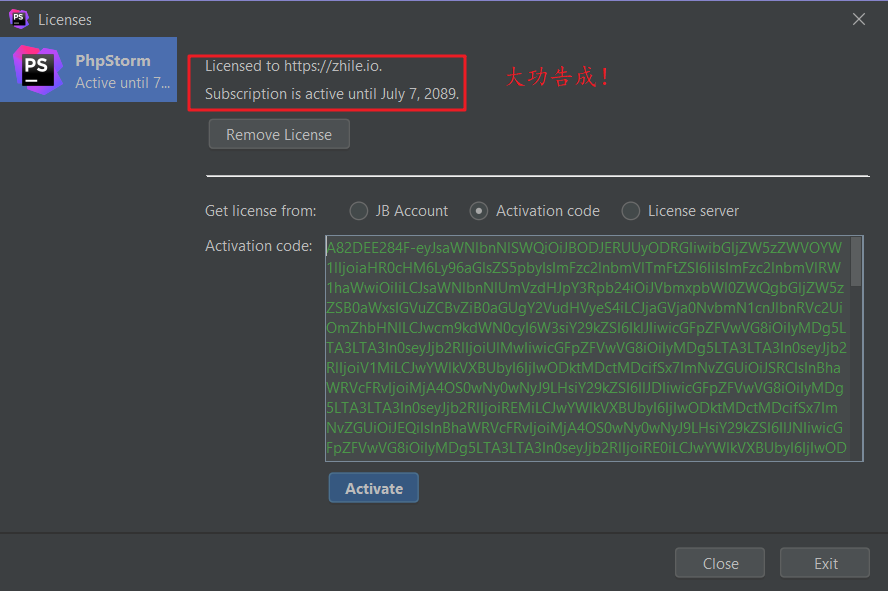This screenshot has height=591, width=888.
Task: Click the Exit button
Action: 825,563
